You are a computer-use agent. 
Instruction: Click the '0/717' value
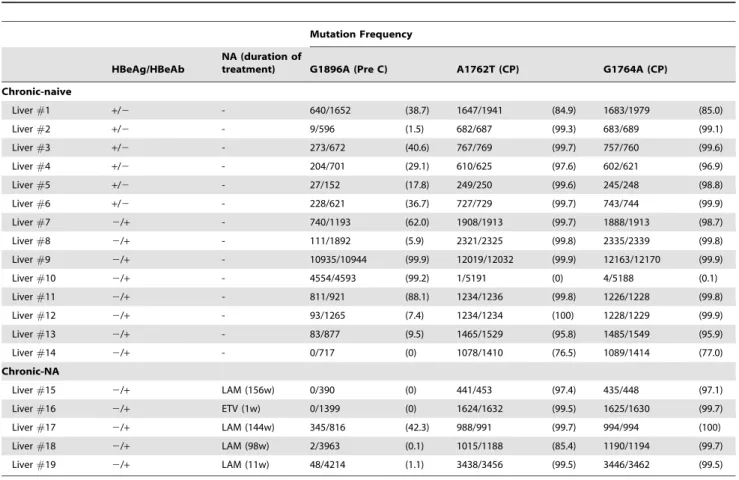click(x=322, y=353)
